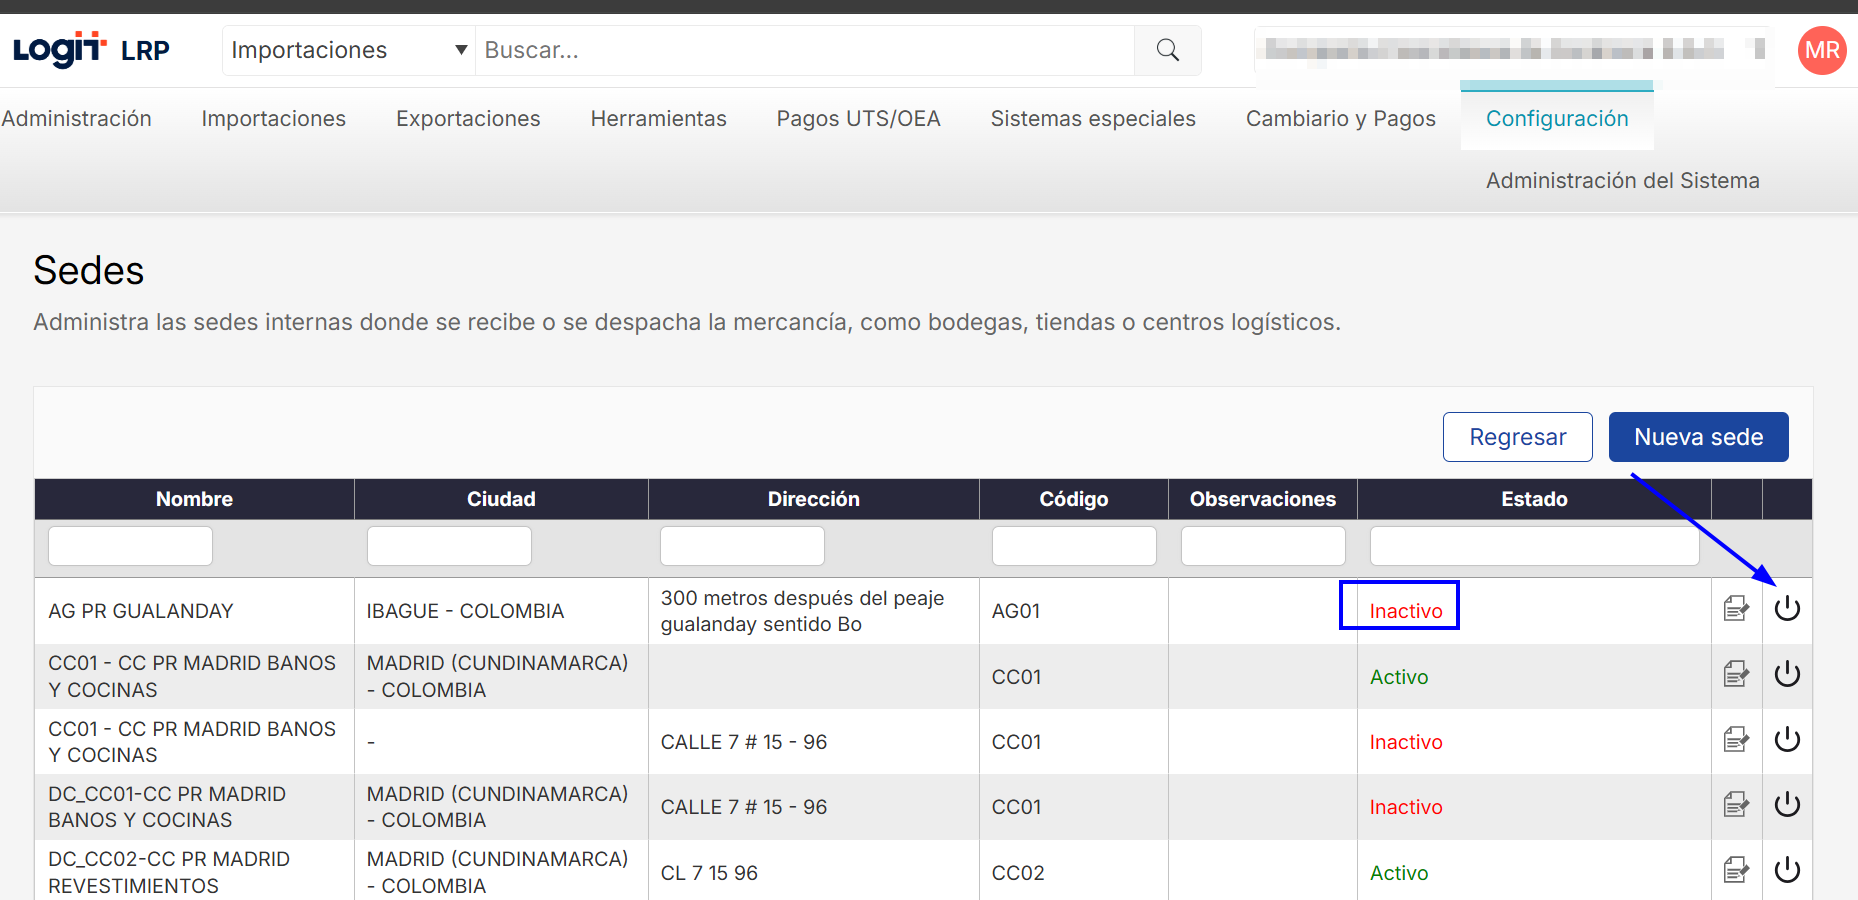The image size is (1858, 900).
Task: Open the Exportaciones menu
Action: click(x=468, y=118)
